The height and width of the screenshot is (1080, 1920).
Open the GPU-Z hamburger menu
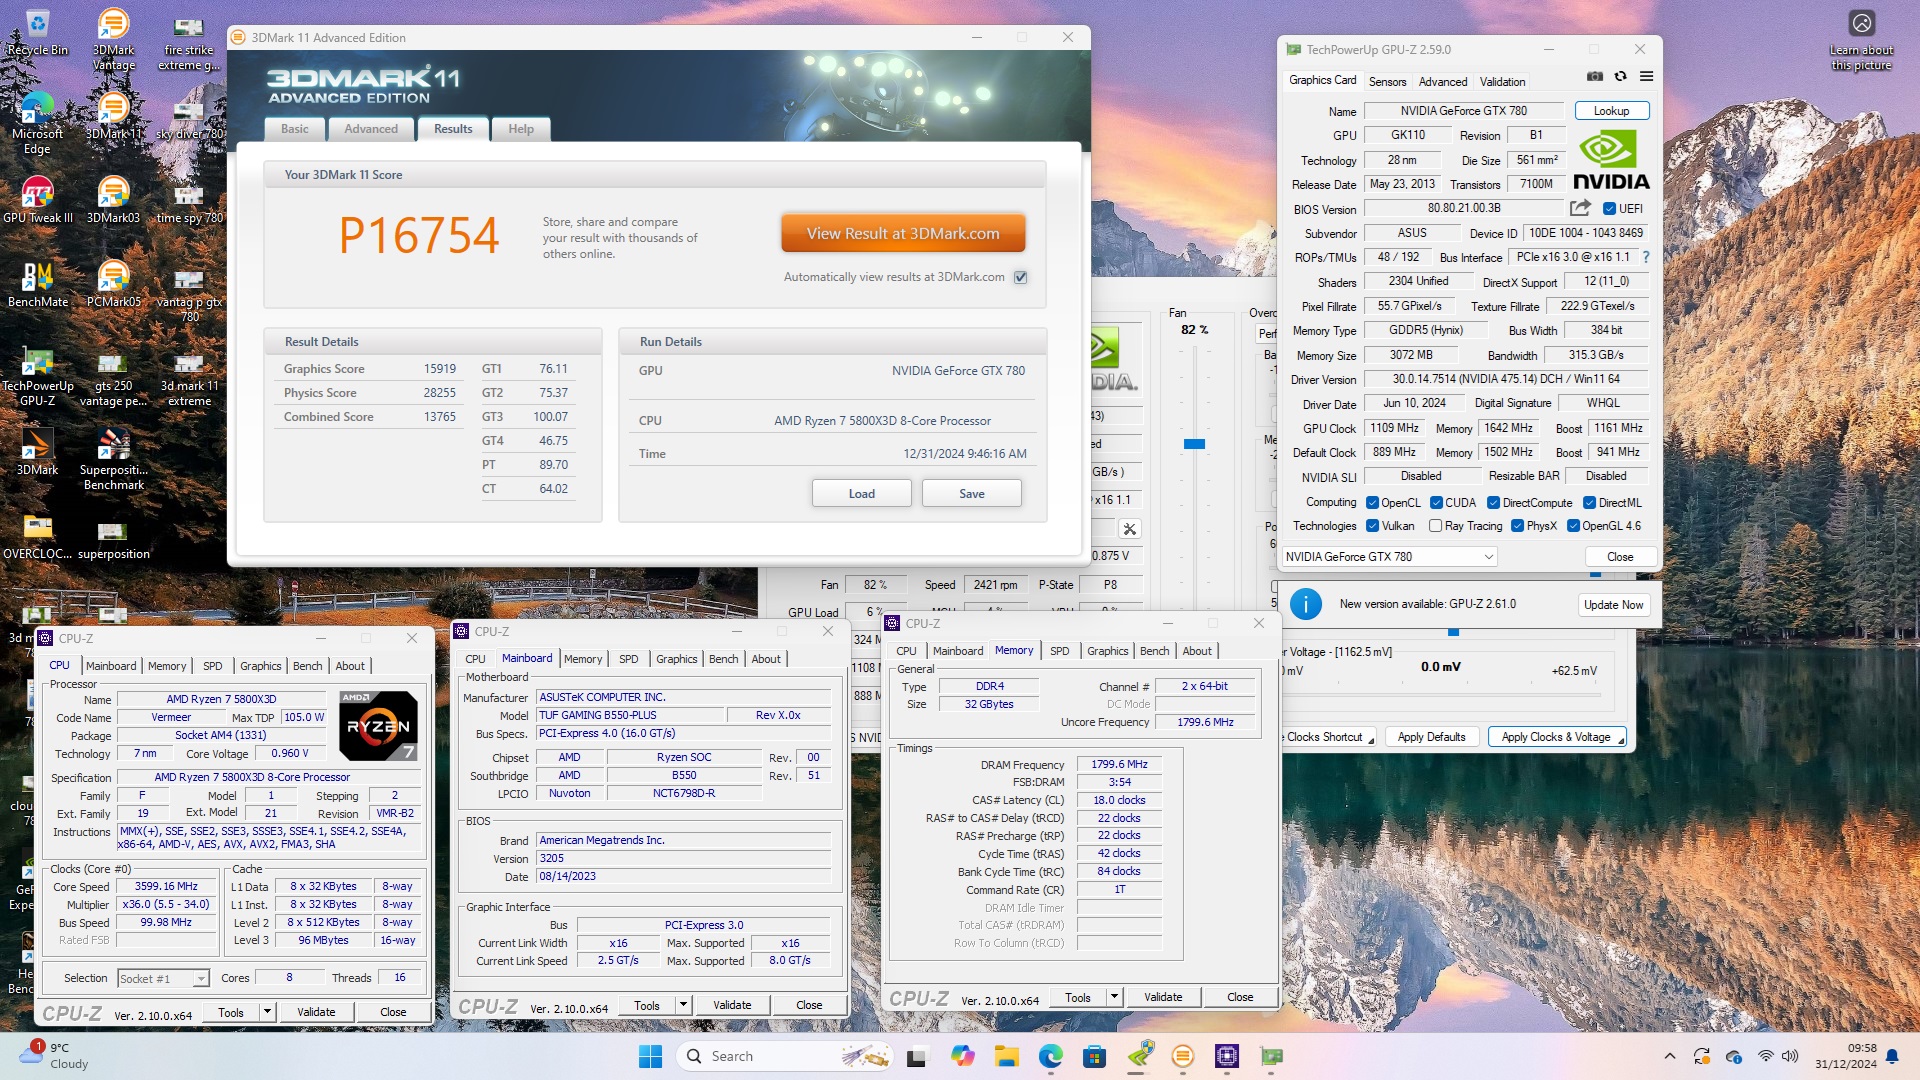(1646, 77)
